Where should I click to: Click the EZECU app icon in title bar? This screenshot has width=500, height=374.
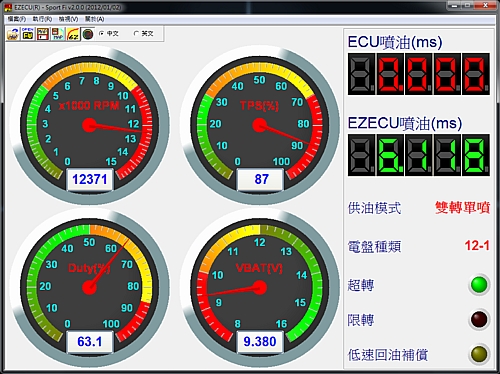(x=8, y=7)
